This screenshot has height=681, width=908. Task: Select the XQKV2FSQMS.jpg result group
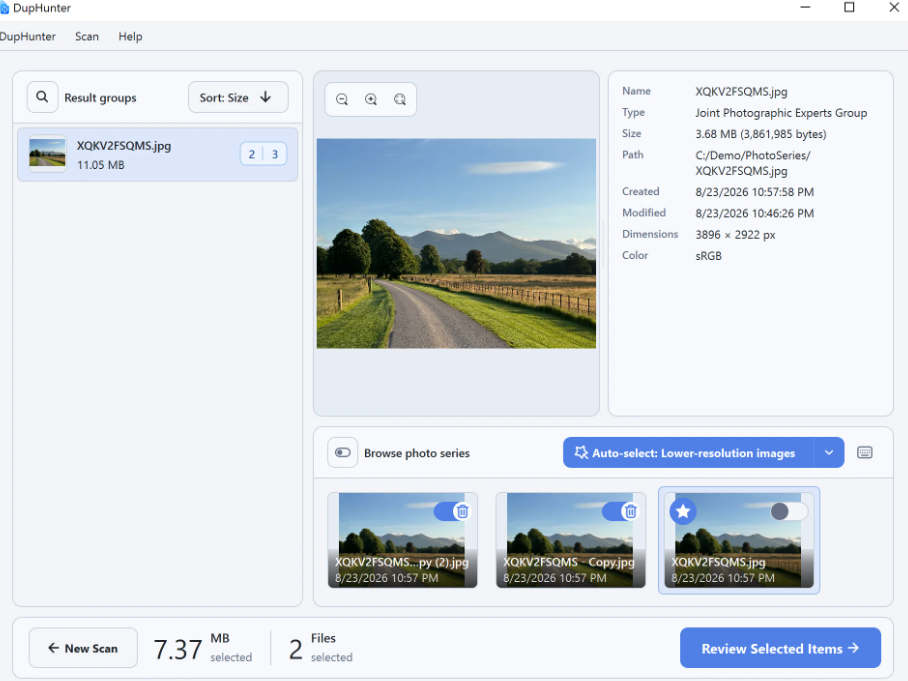click(158, 155)
